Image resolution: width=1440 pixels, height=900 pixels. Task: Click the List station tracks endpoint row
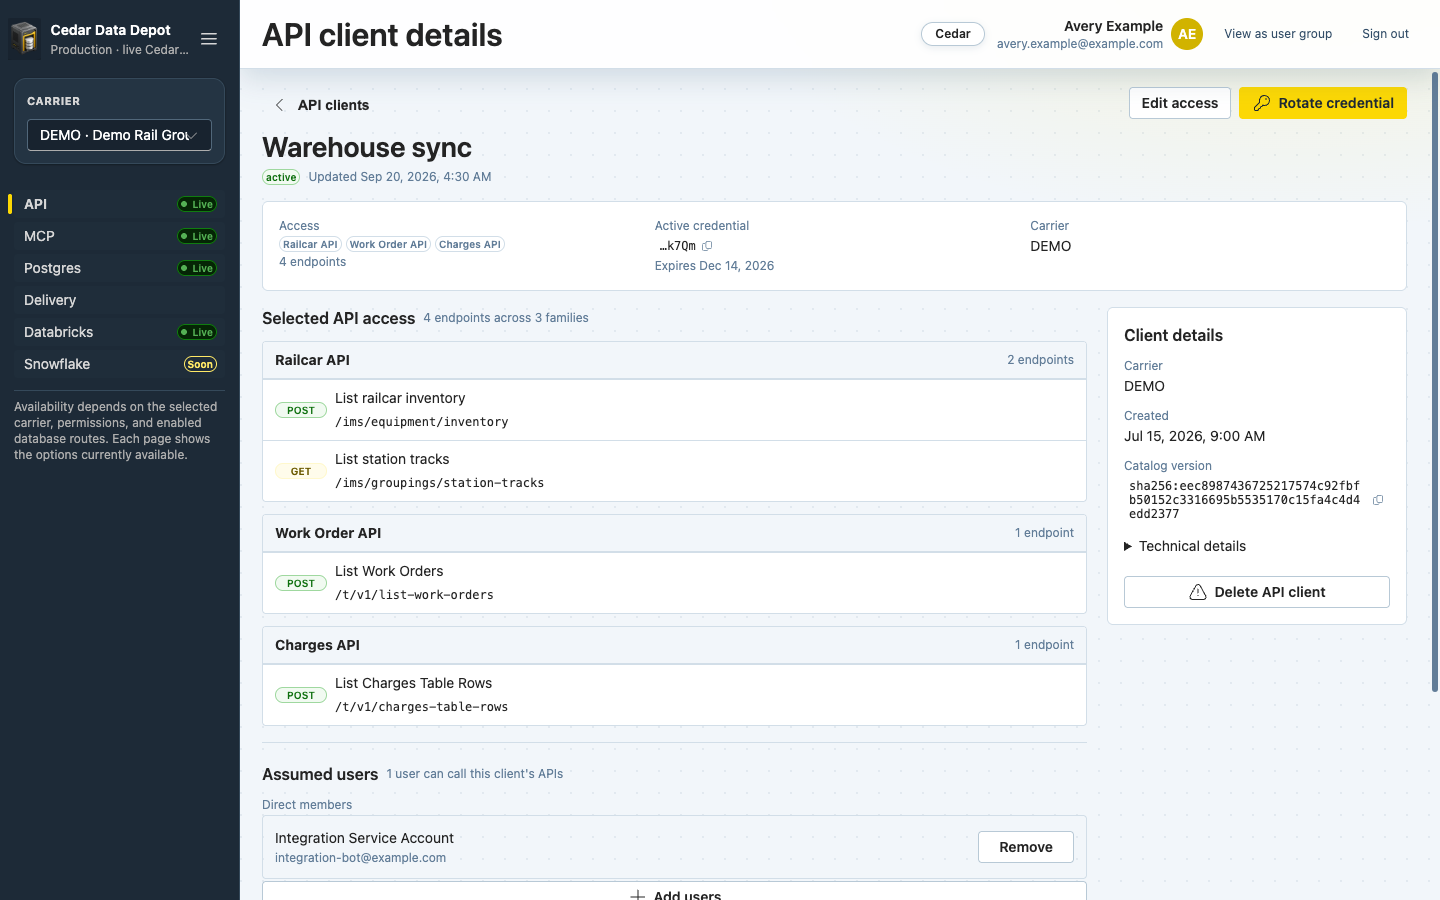tap(674, 471)
